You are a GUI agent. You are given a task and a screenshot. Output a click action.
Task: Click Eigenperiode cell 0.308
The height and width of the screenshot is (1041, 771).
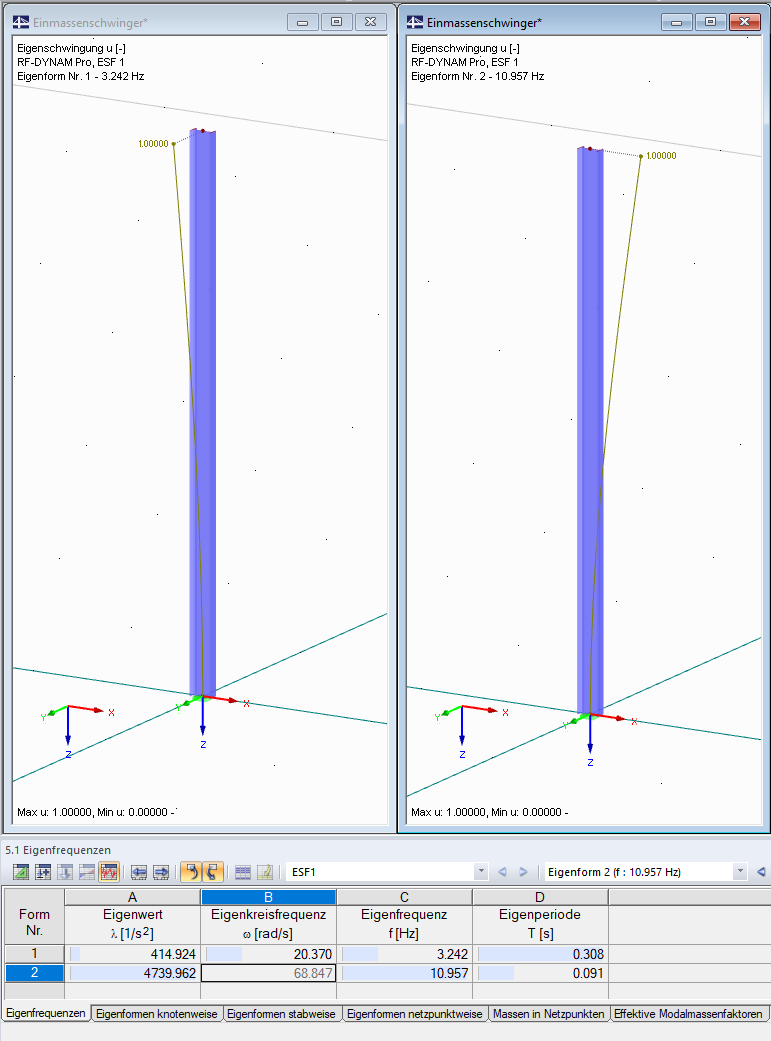540,954
